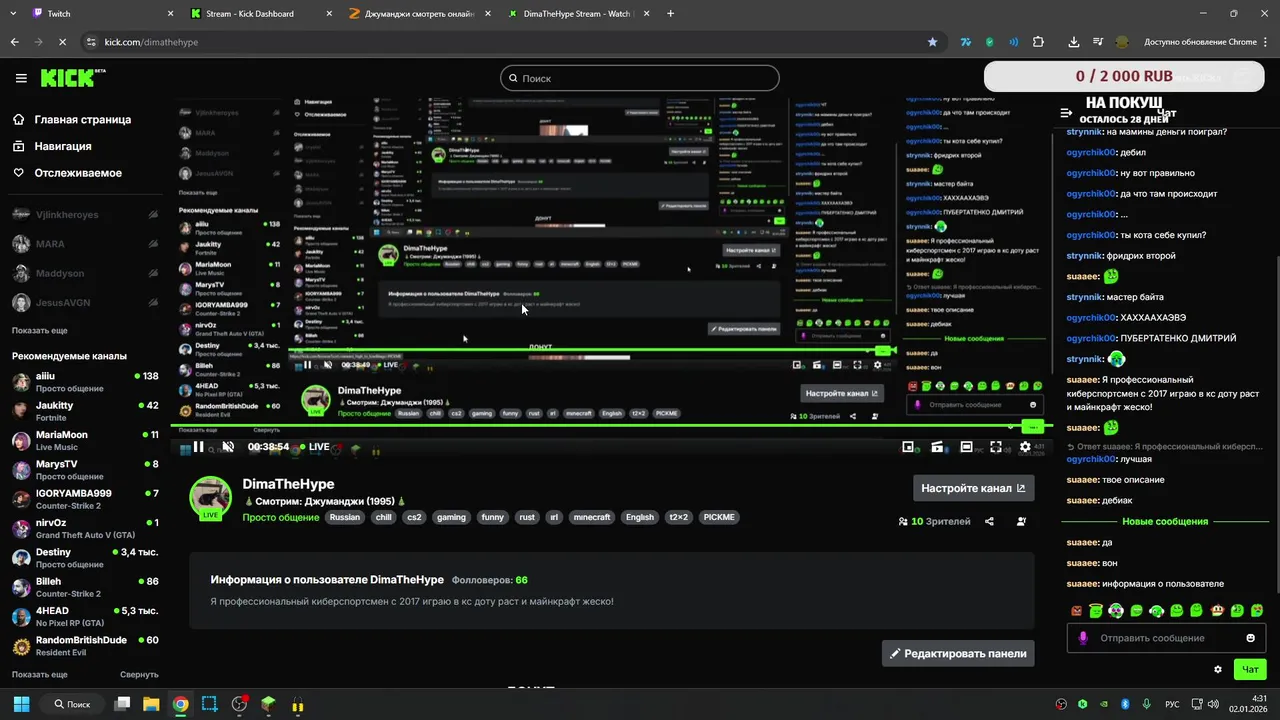The image size is (1280, 720).
Task: Open the chat settings gear beside Чат
Action: point(1218,669)
